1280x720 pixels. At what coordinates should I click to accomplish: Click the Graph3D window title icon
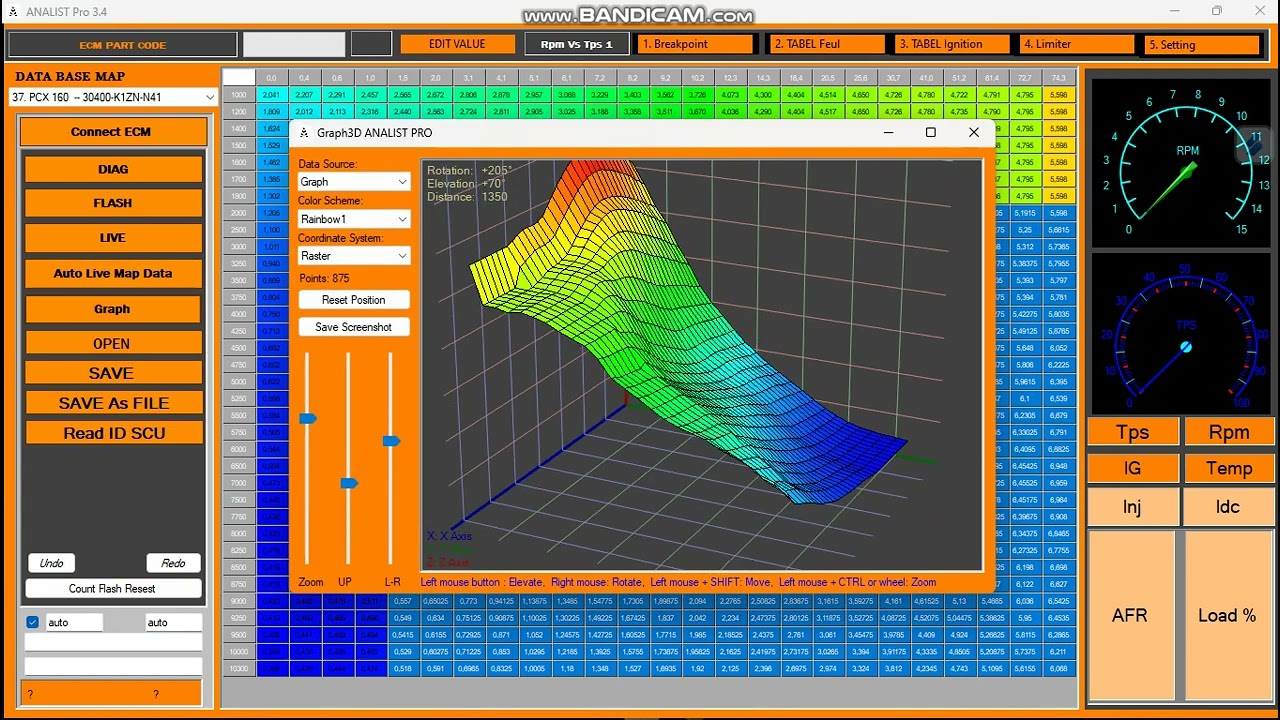[x=305, y=133]
